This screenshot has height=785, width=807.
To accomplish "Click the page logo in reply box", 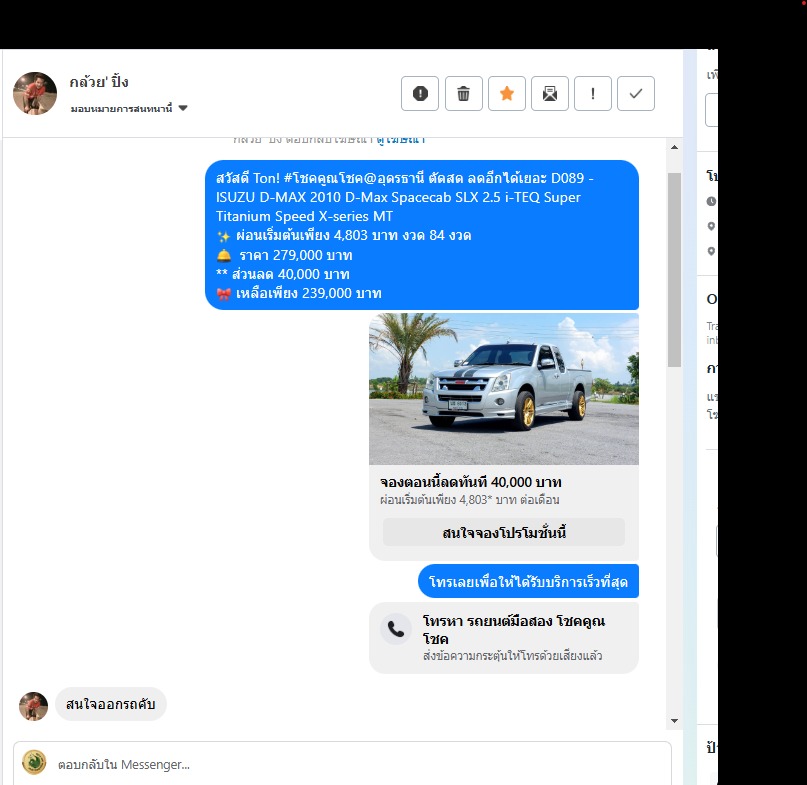I will pos(34,762).
